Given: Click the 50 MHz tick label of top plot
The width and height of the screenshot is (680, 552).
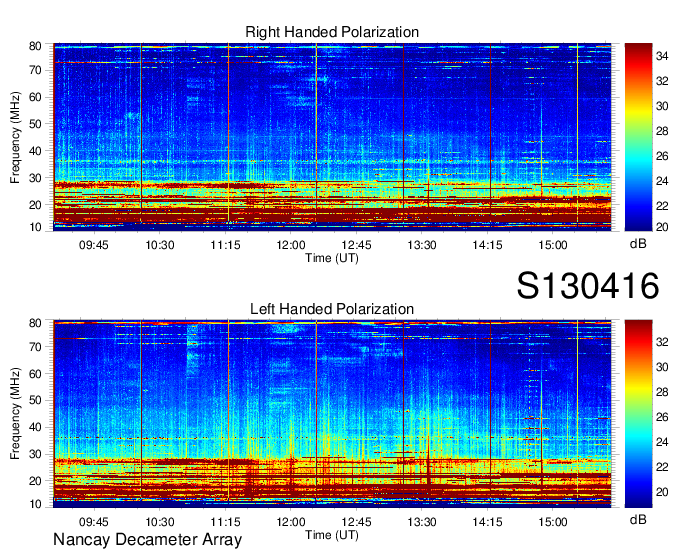Looking at the screenshot, I should (35, 124).
